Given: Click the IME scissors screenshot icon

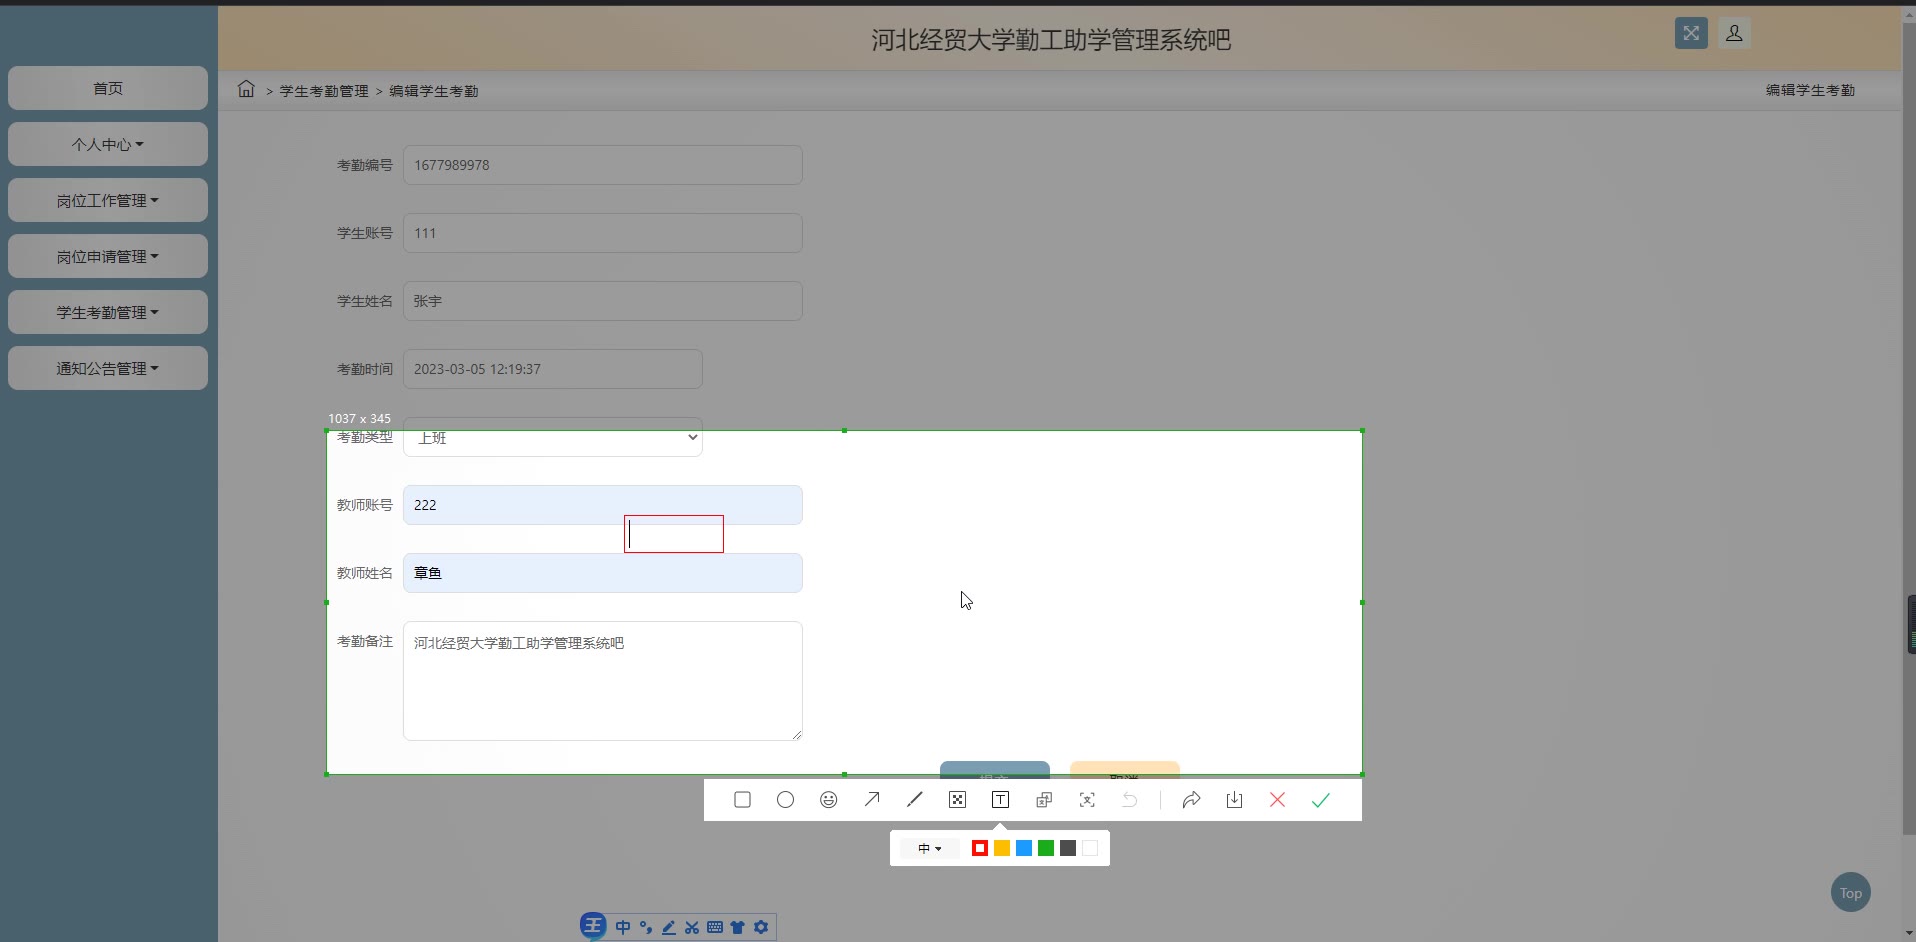Looking at the screenshot, I should point(692,928).
